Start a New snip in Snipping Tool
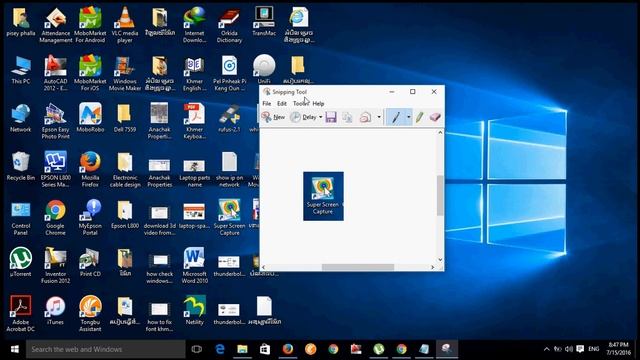The image size is (640, 360). click(273, 118)
